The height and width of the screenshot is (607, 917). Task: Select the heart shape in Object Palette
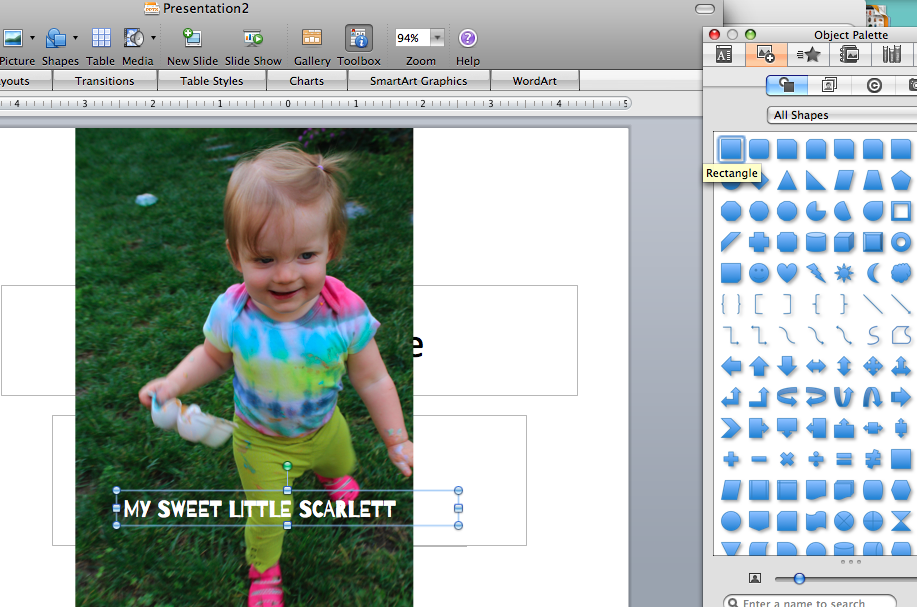tap(788, 272)
